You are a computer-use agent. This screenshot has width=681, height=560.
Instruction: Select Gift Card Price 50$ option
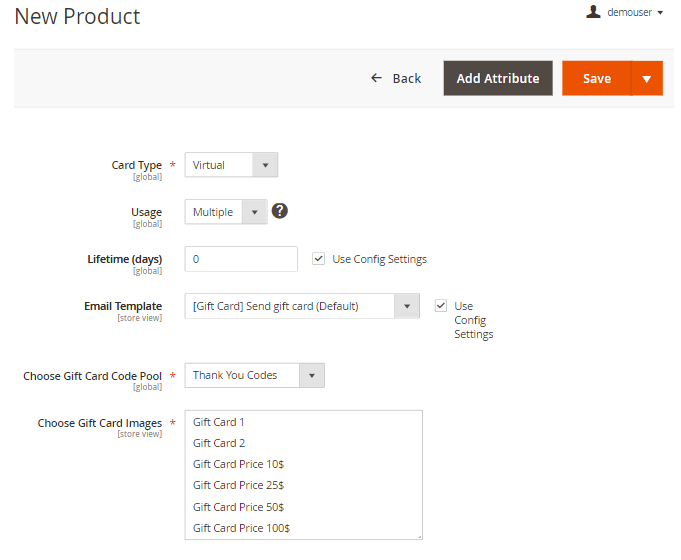click(x=238, y=507)
